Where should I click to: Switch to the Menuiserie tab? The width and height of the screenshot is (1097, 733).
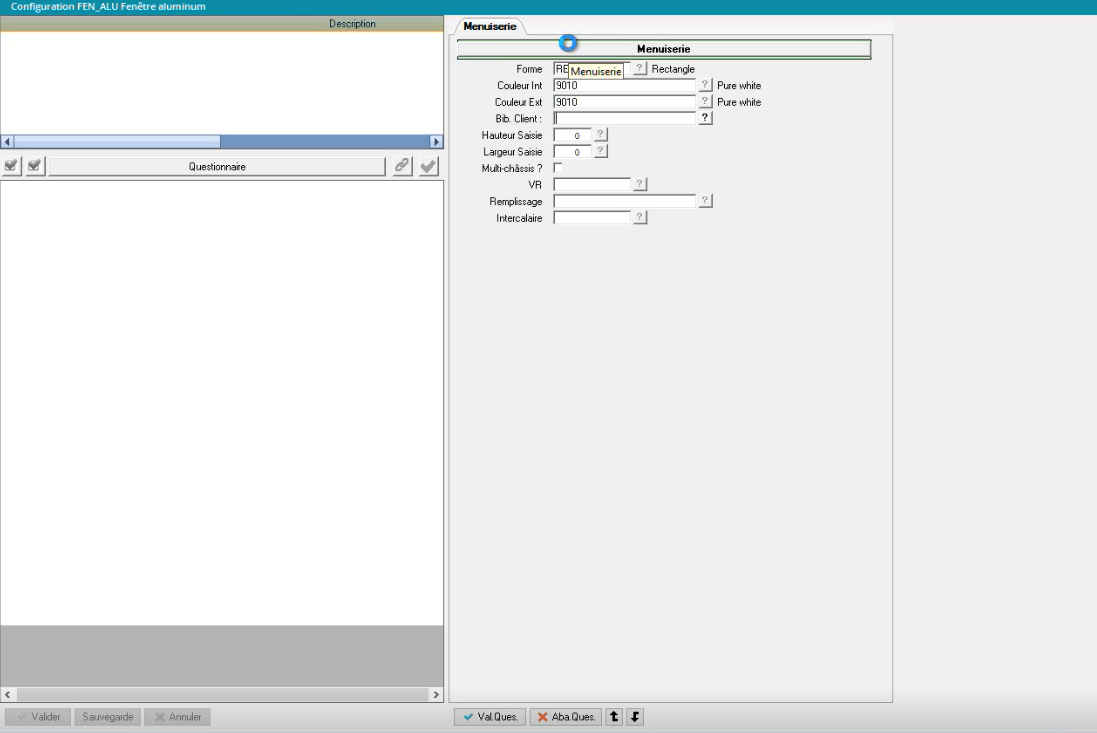click(490, 26)
